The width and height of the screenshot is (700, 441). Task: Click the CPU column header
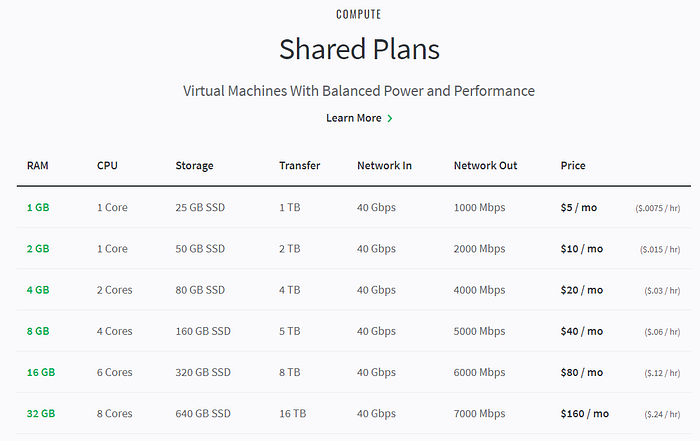(107, 166)
